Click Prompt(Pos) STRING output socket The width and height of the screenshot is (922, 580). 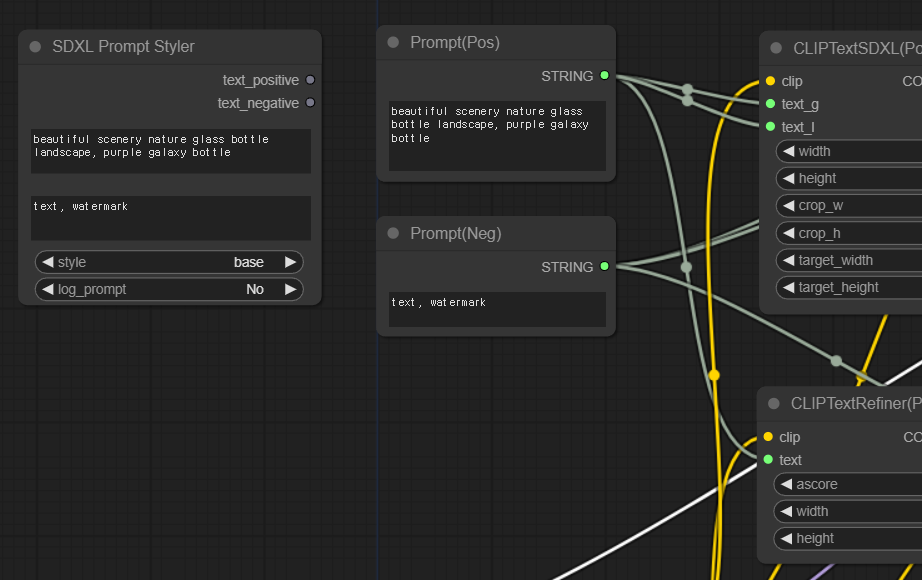pyautogui.click(x=604, y=75)
